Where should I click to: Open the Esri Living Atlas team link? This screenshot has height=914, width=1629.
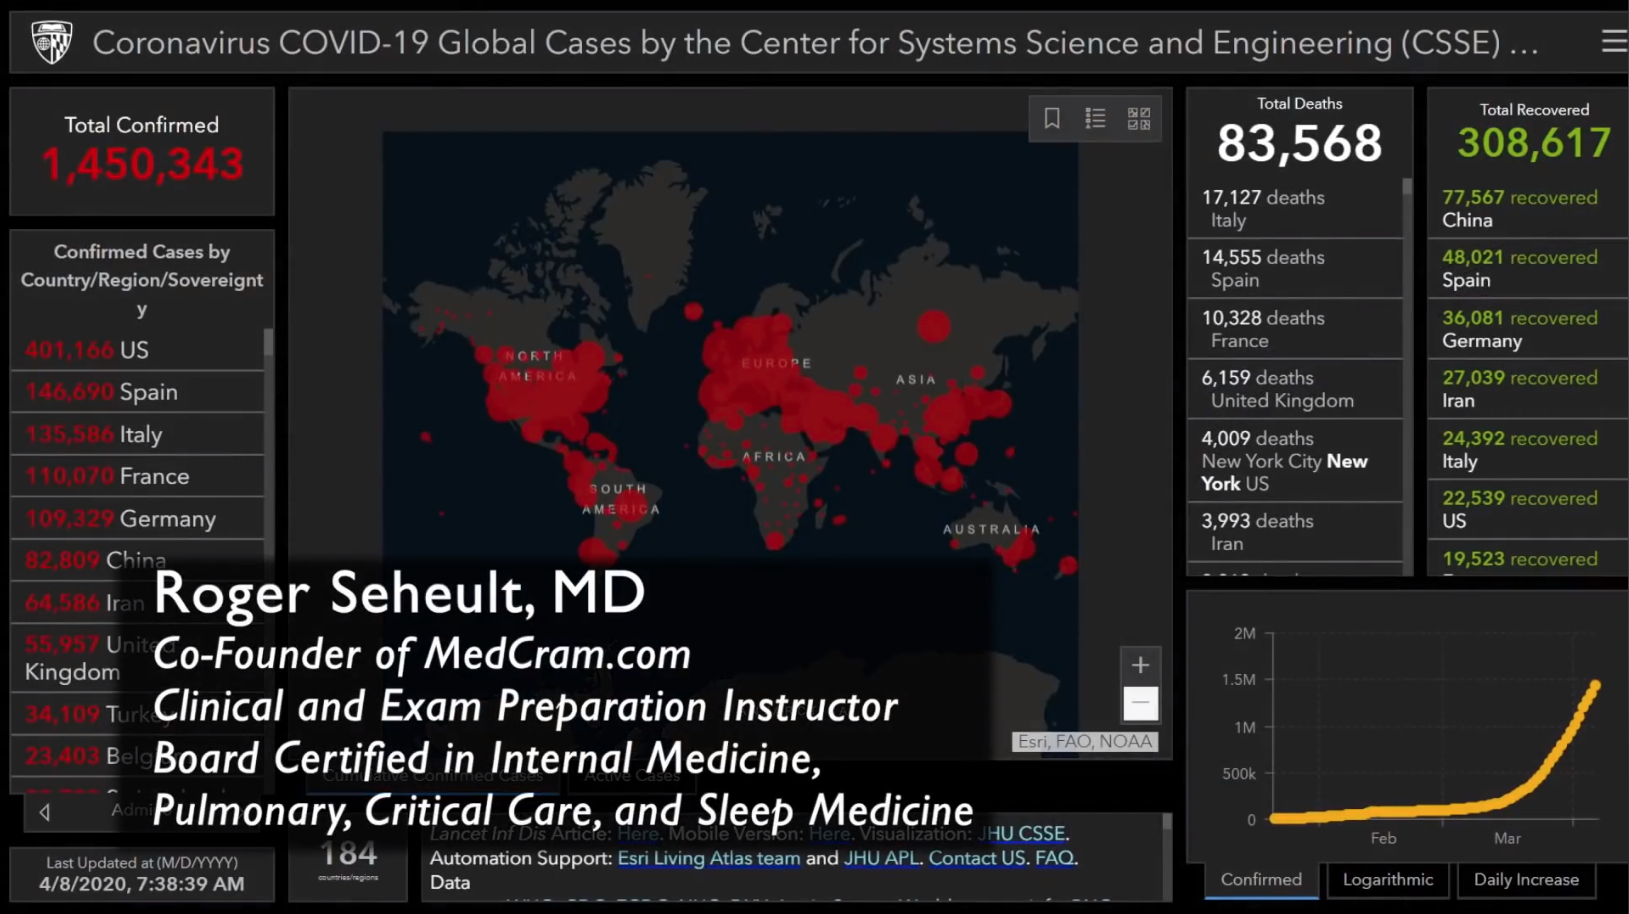pyautogui.click(x=709, y=858)
